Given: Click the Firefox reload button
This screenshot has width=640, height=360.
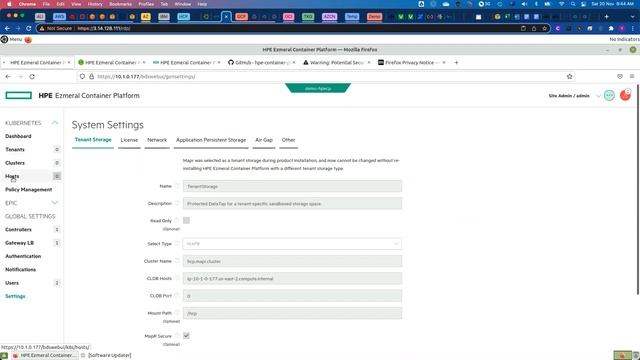Looking at the screenshot, I should [x=32, y=76].
